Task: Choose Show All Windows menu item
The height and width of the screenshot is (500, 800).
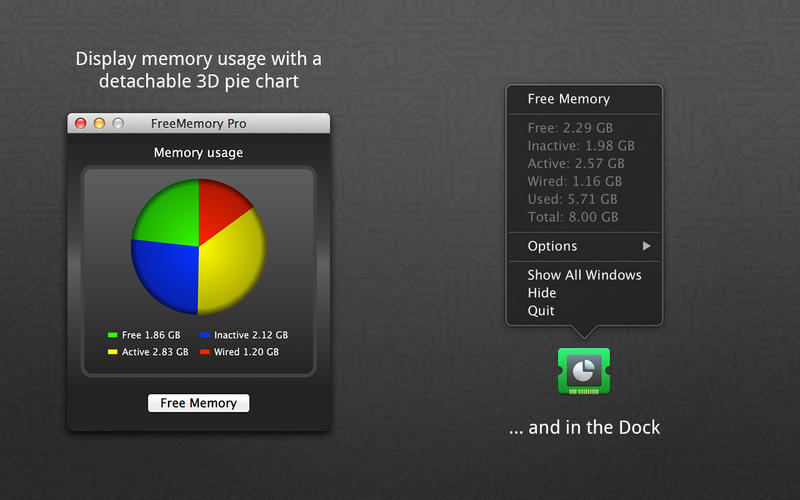Action: click(x=584, y=275)
